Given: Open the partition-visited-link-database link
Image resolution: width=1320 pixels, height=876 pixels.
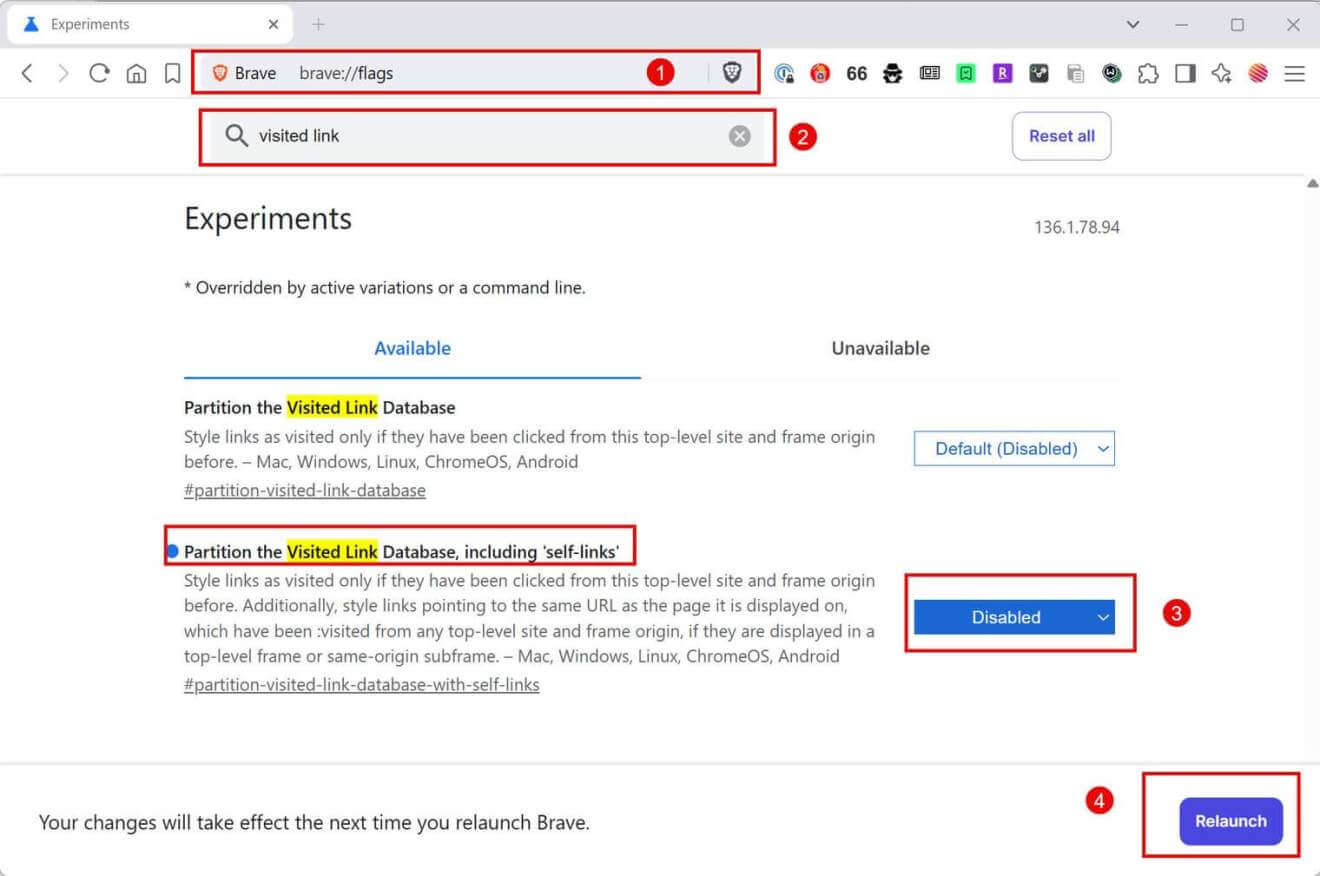Looking at the screenshot, I should tap(304, 490).
